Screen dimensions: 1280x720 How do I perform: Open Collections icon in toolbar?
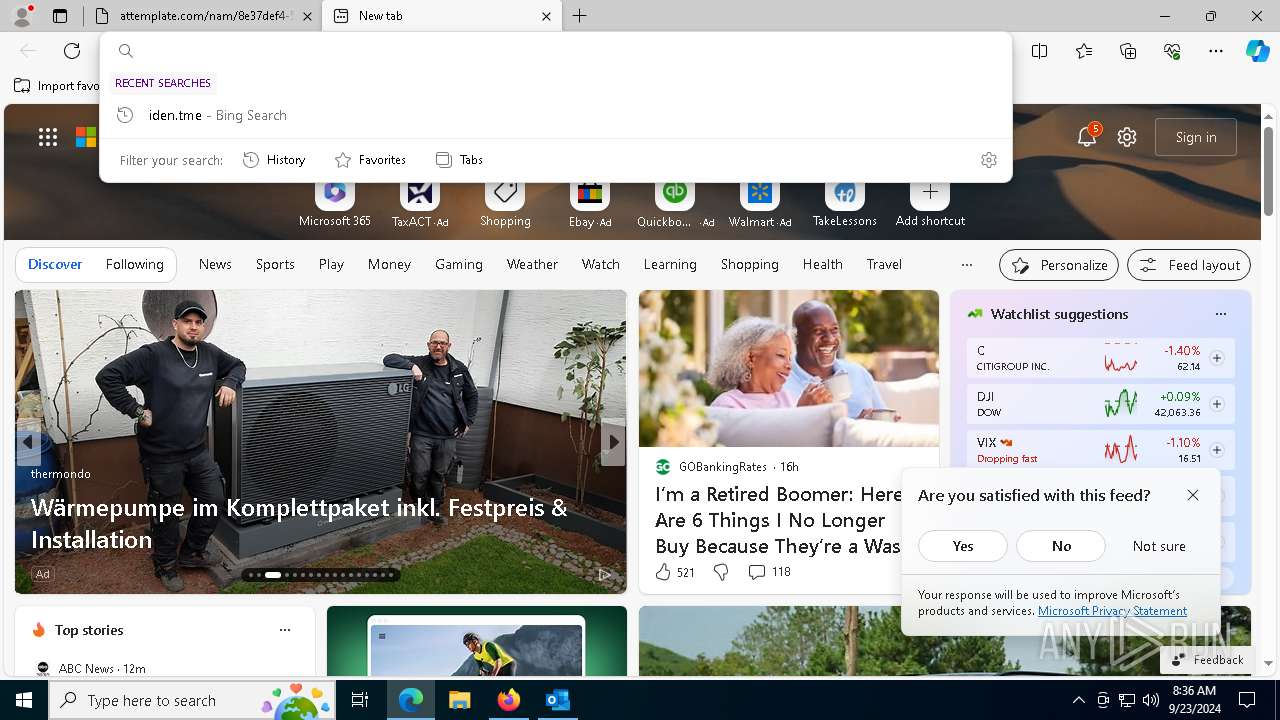click(1128, 51)
